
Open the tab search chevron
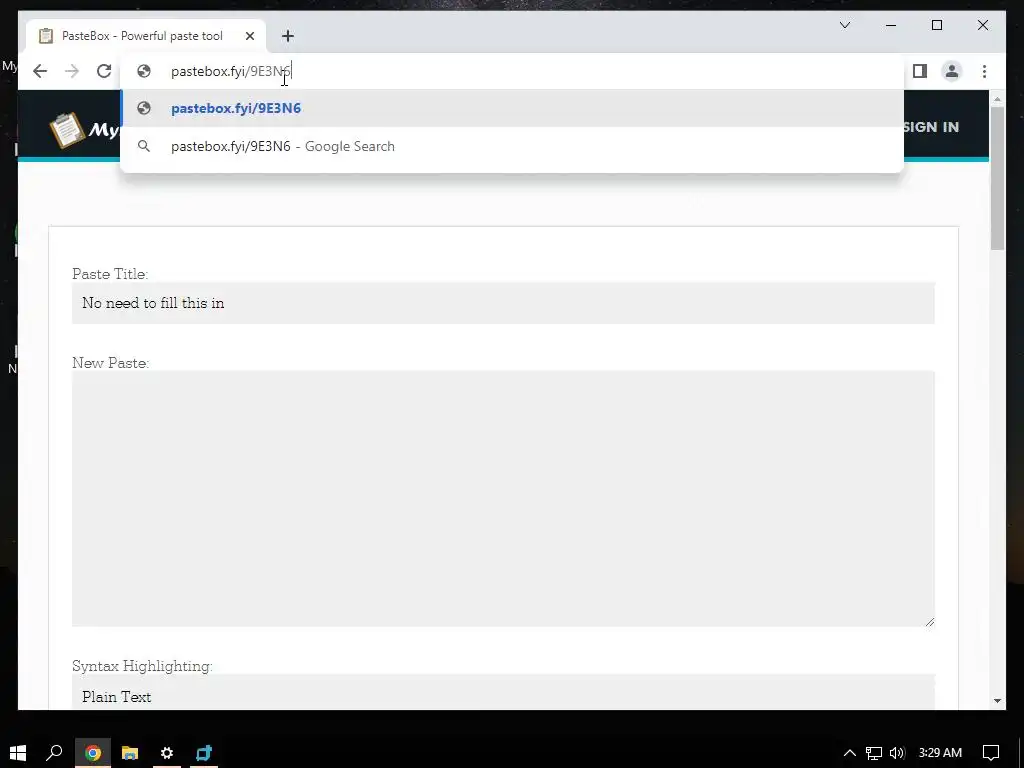point(844,25)
